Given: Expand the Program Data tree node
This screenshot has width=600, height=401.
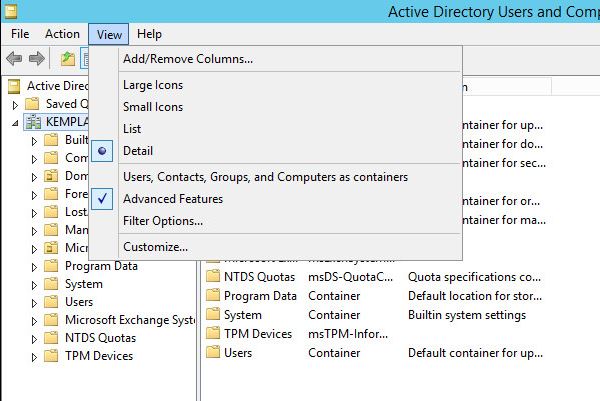Looking at the screenshot, I should coord(34,267).
